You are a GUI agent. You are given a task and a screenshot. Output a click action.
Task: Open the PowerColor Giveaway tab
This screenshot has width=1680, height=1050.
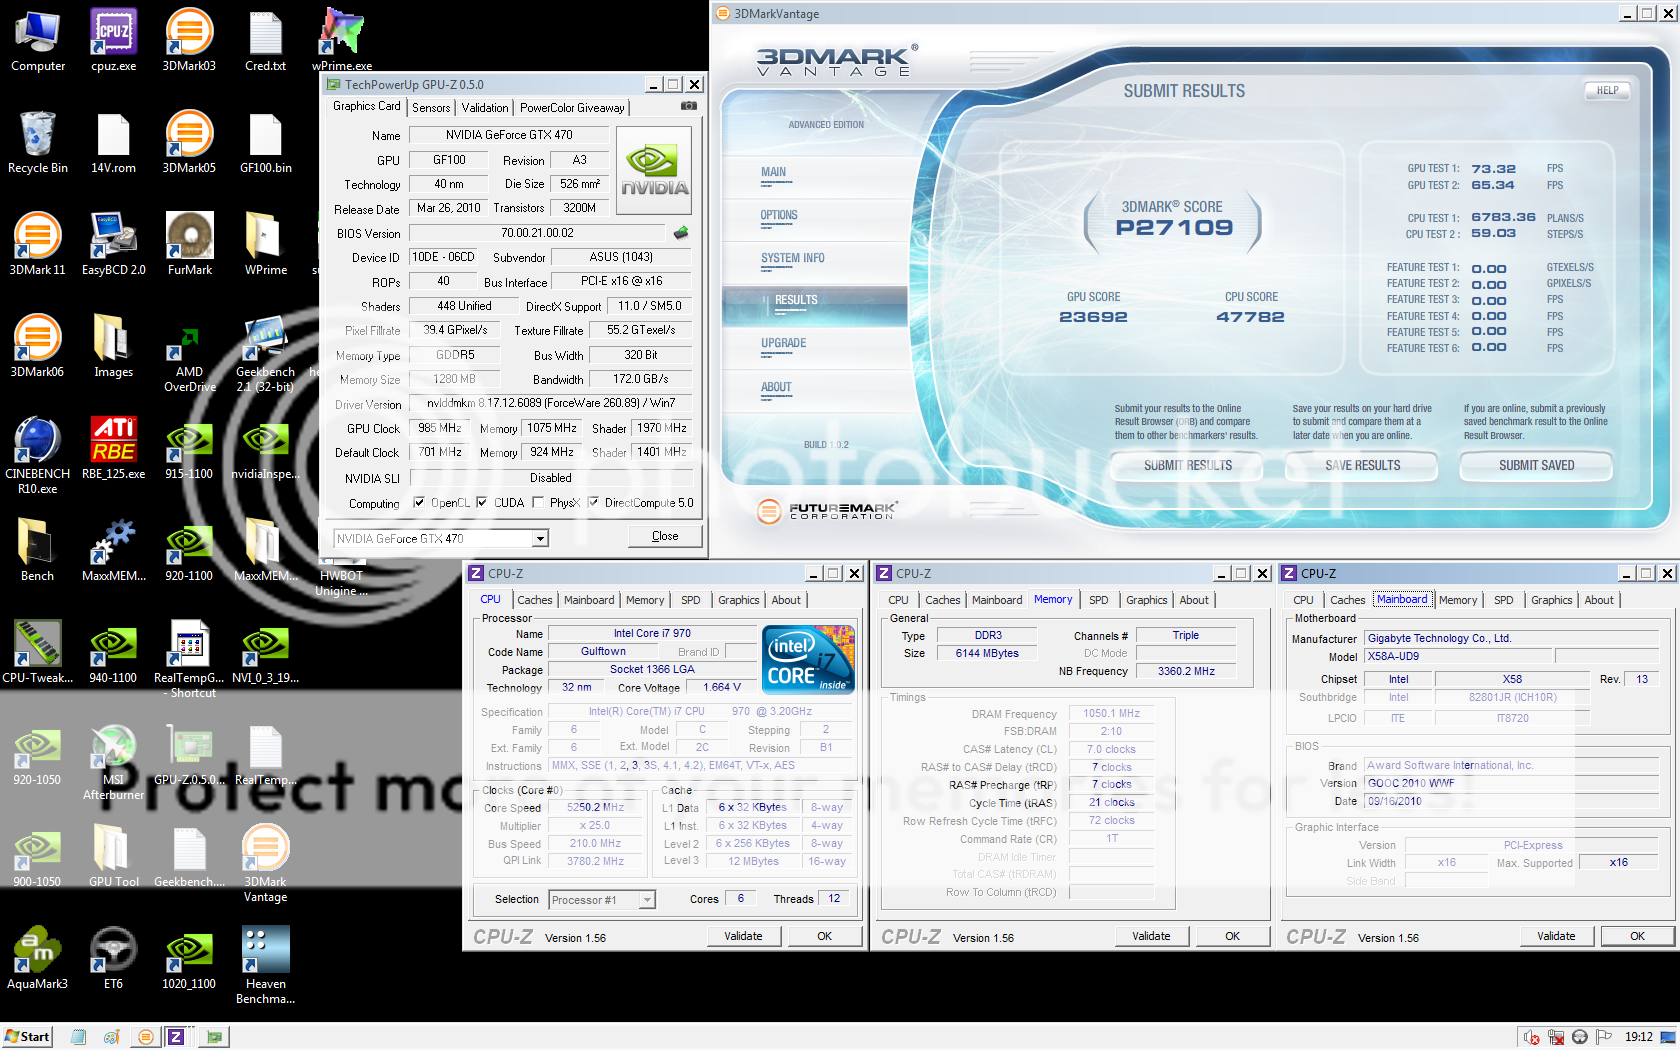tap(572, 108)
